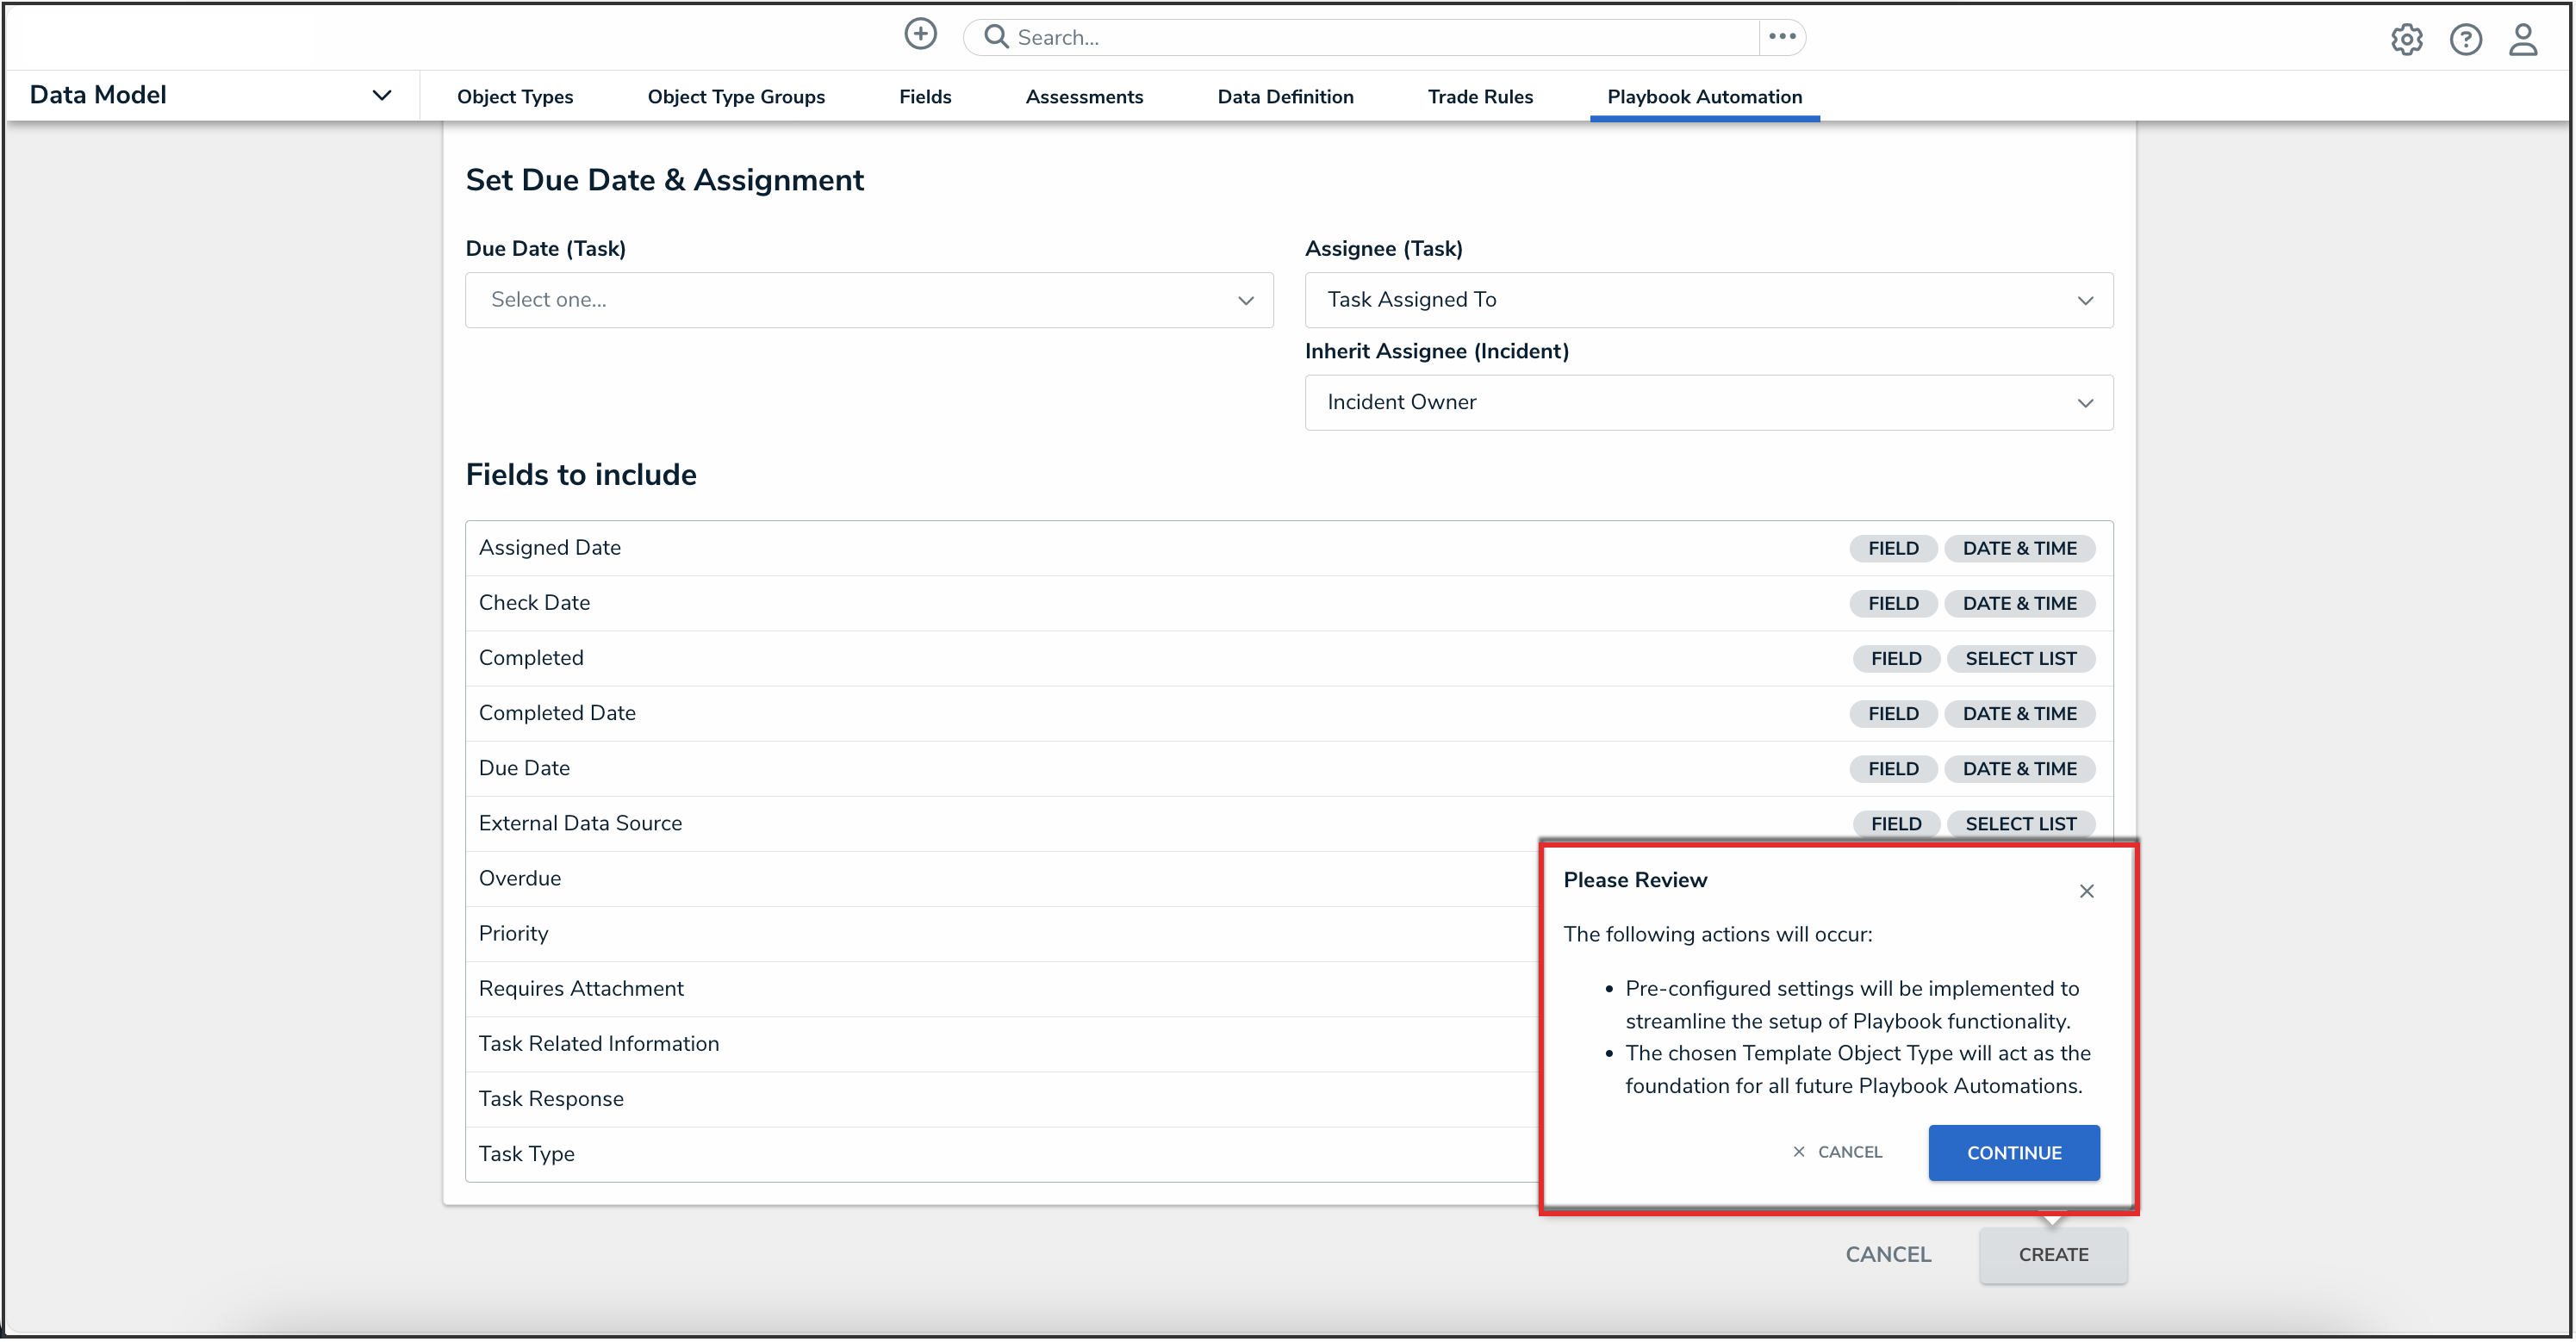
Task: Expand the Inherit Assignee (Incident) dropdown
Action: pos(1708,403)
